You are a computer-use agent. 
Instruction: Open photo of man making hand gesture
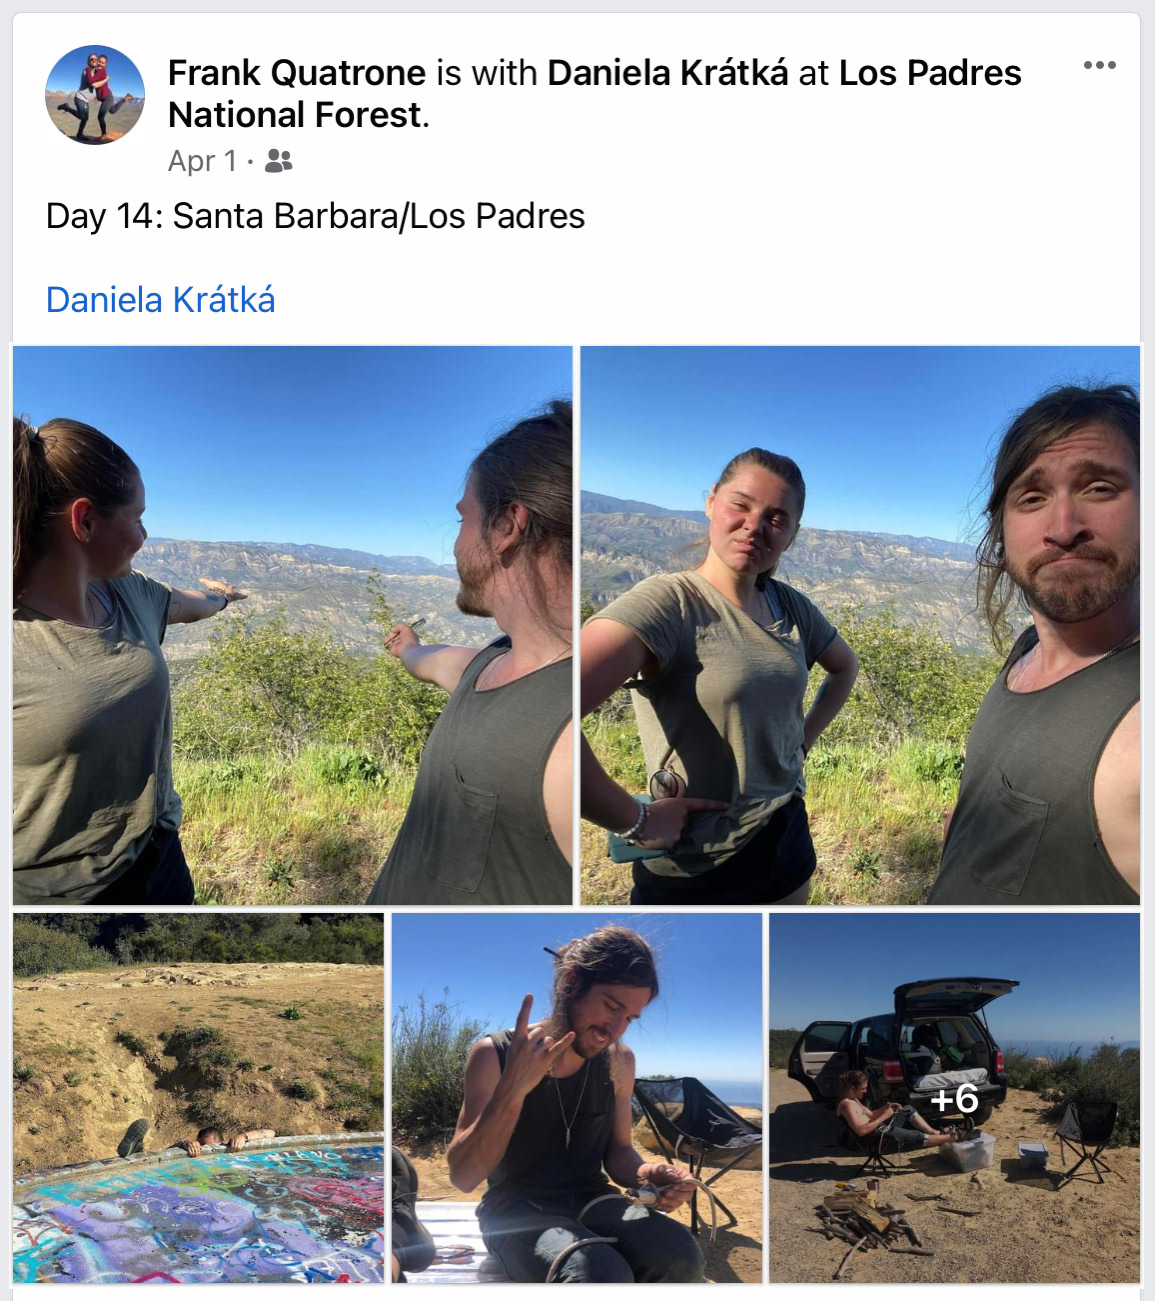[x=577, y=1098]
